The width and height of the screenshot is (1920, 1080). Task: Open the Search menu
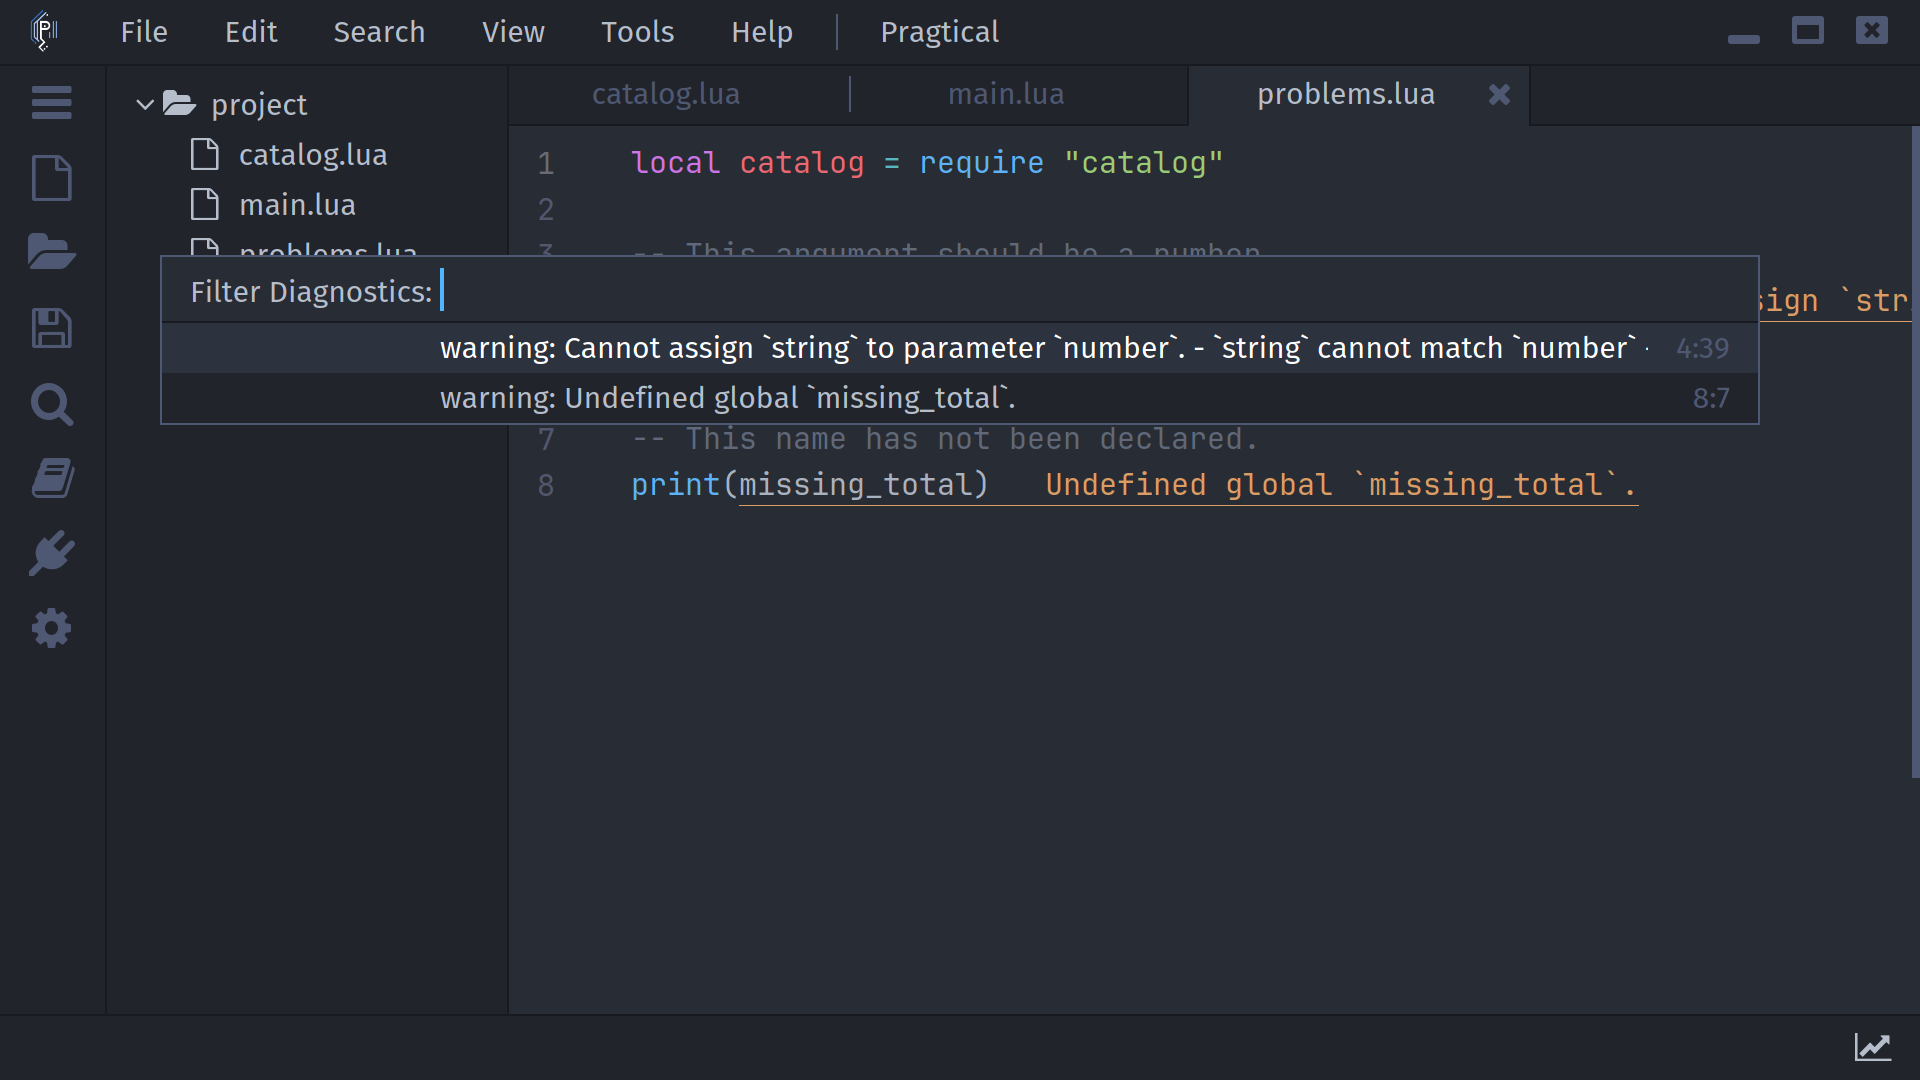(379, 32)
